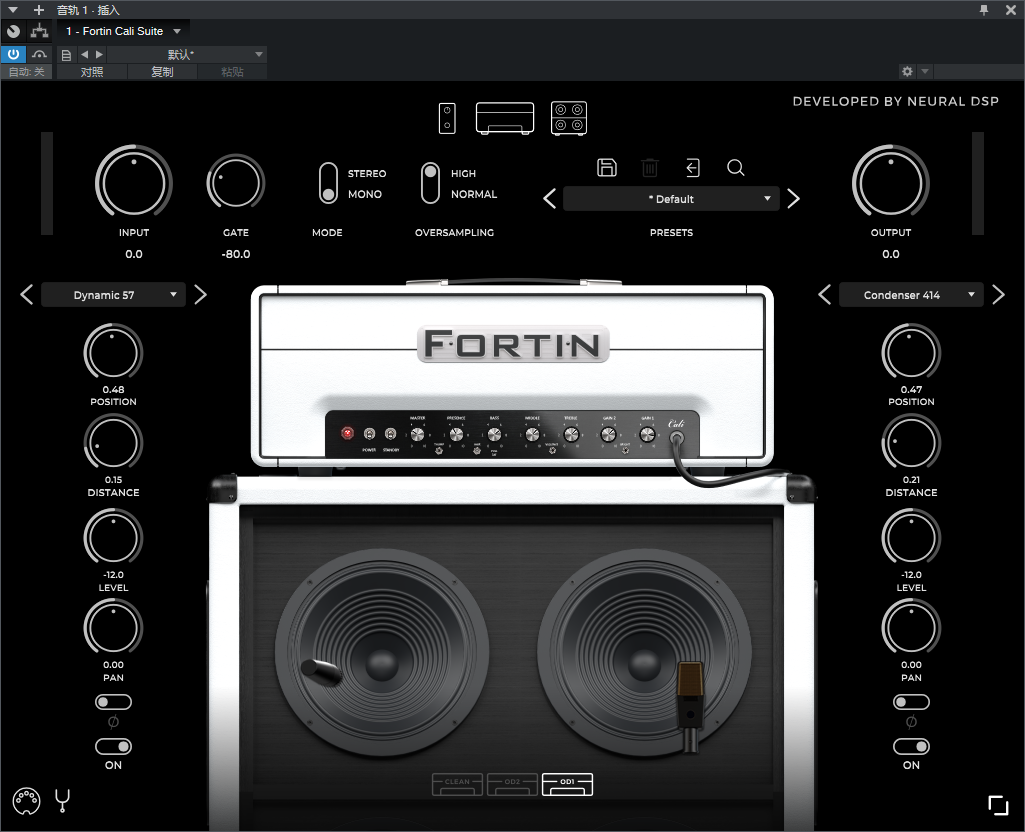Open Fortin Cali Suite plugin selector dropdown
The width and height of the screenshot is (1025, 832).
(x=123, y=31)
